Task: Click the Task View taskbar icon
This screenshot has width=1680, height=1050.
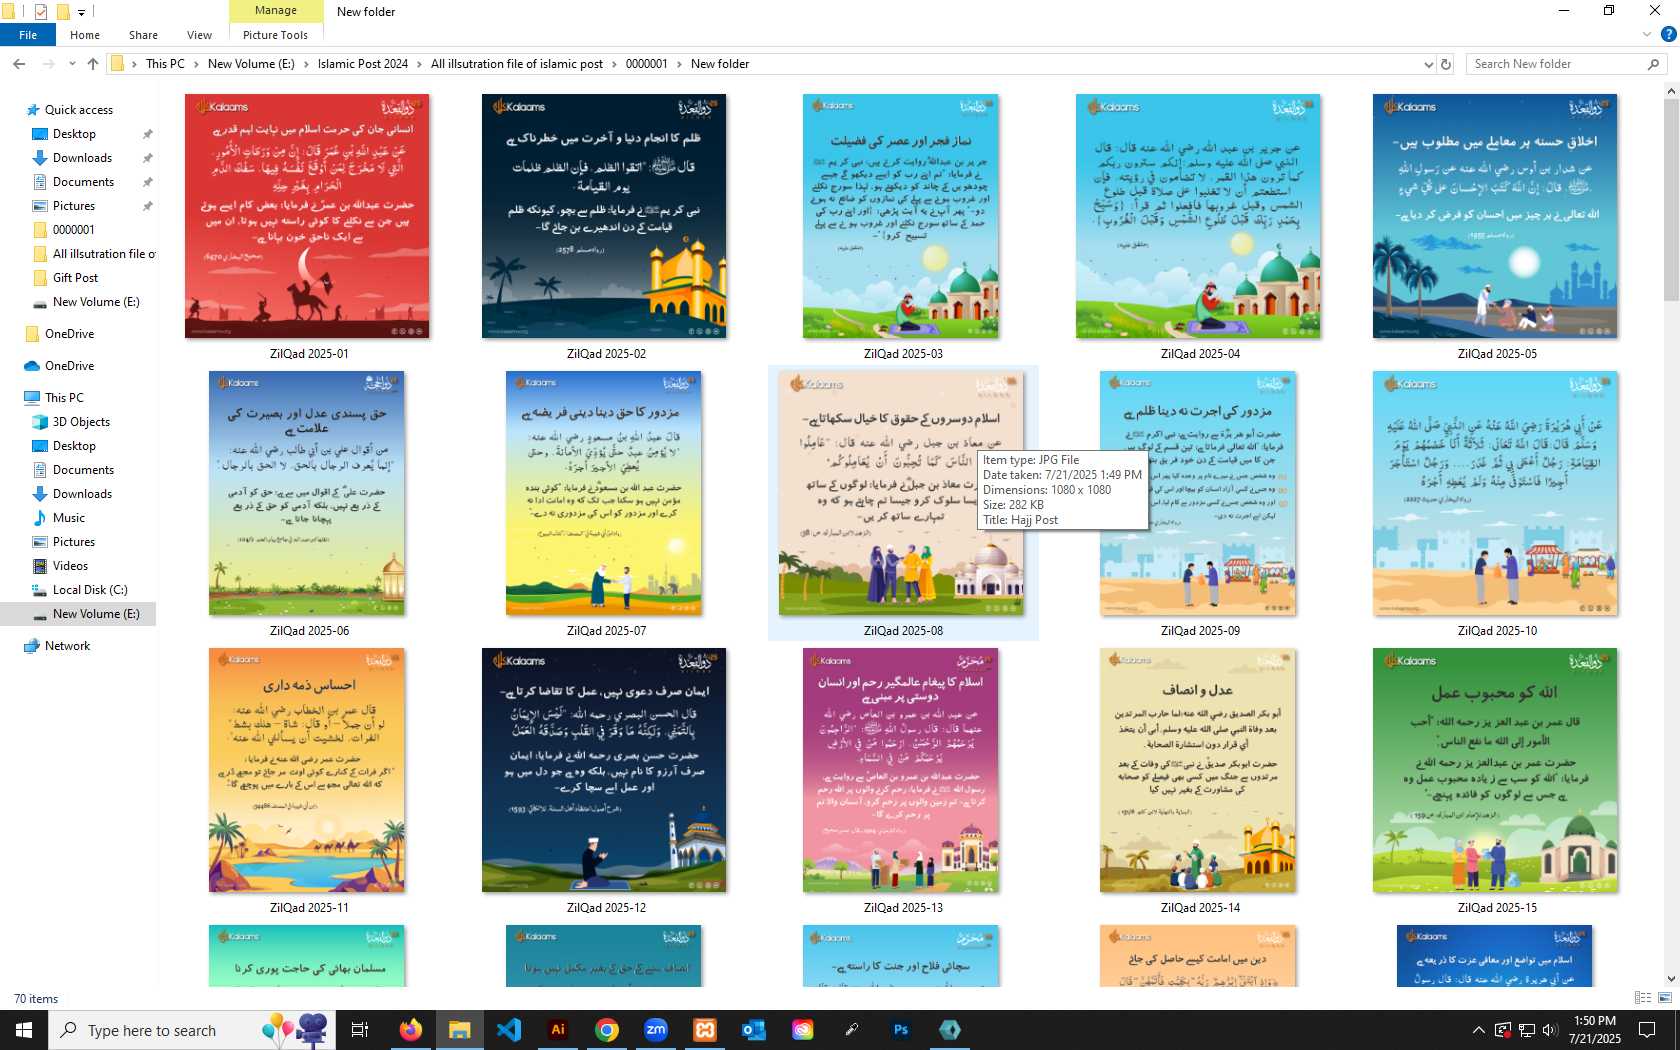Action: [360, 1030]
